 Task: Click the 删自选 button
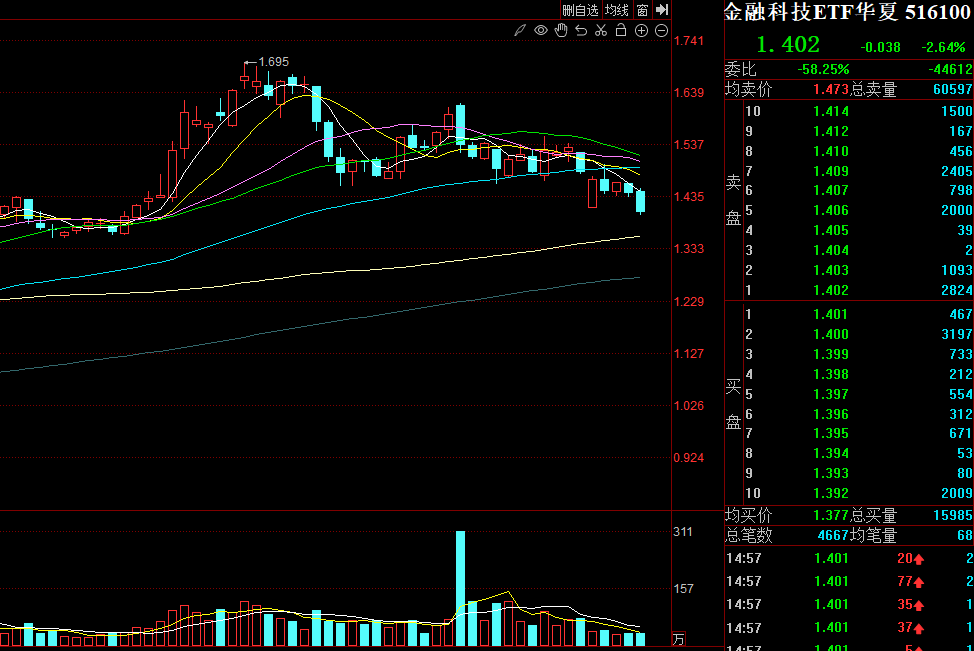(x=580, y=10)
